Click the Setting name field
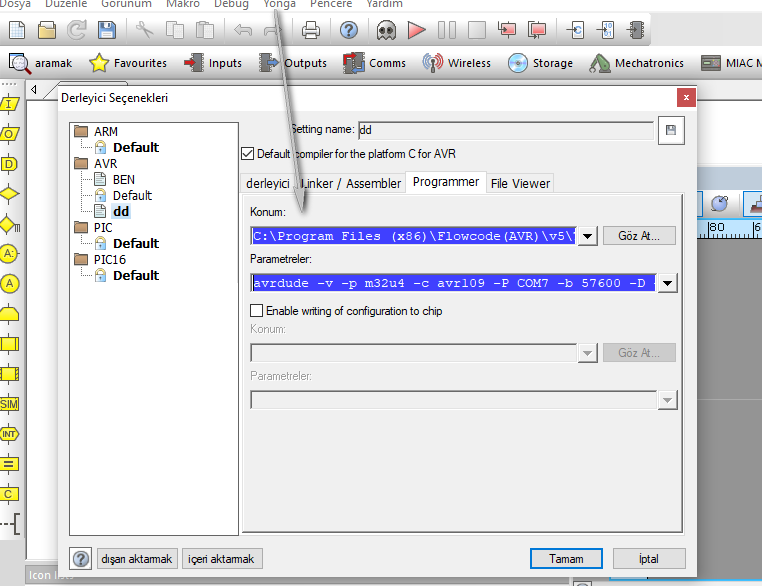The width and height of the screenshot is (762, 586). (x=505, y=130)
